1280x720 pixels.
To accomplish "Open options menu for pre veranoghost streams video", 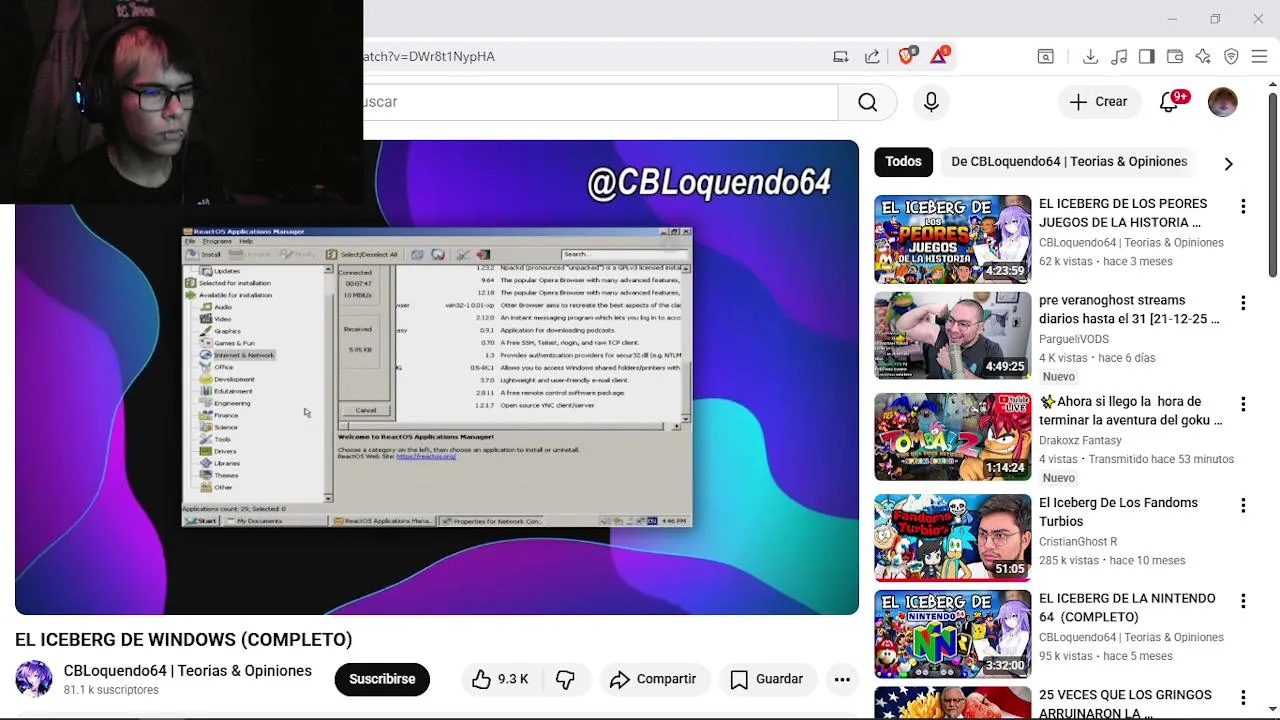I will pos(1243,303).
